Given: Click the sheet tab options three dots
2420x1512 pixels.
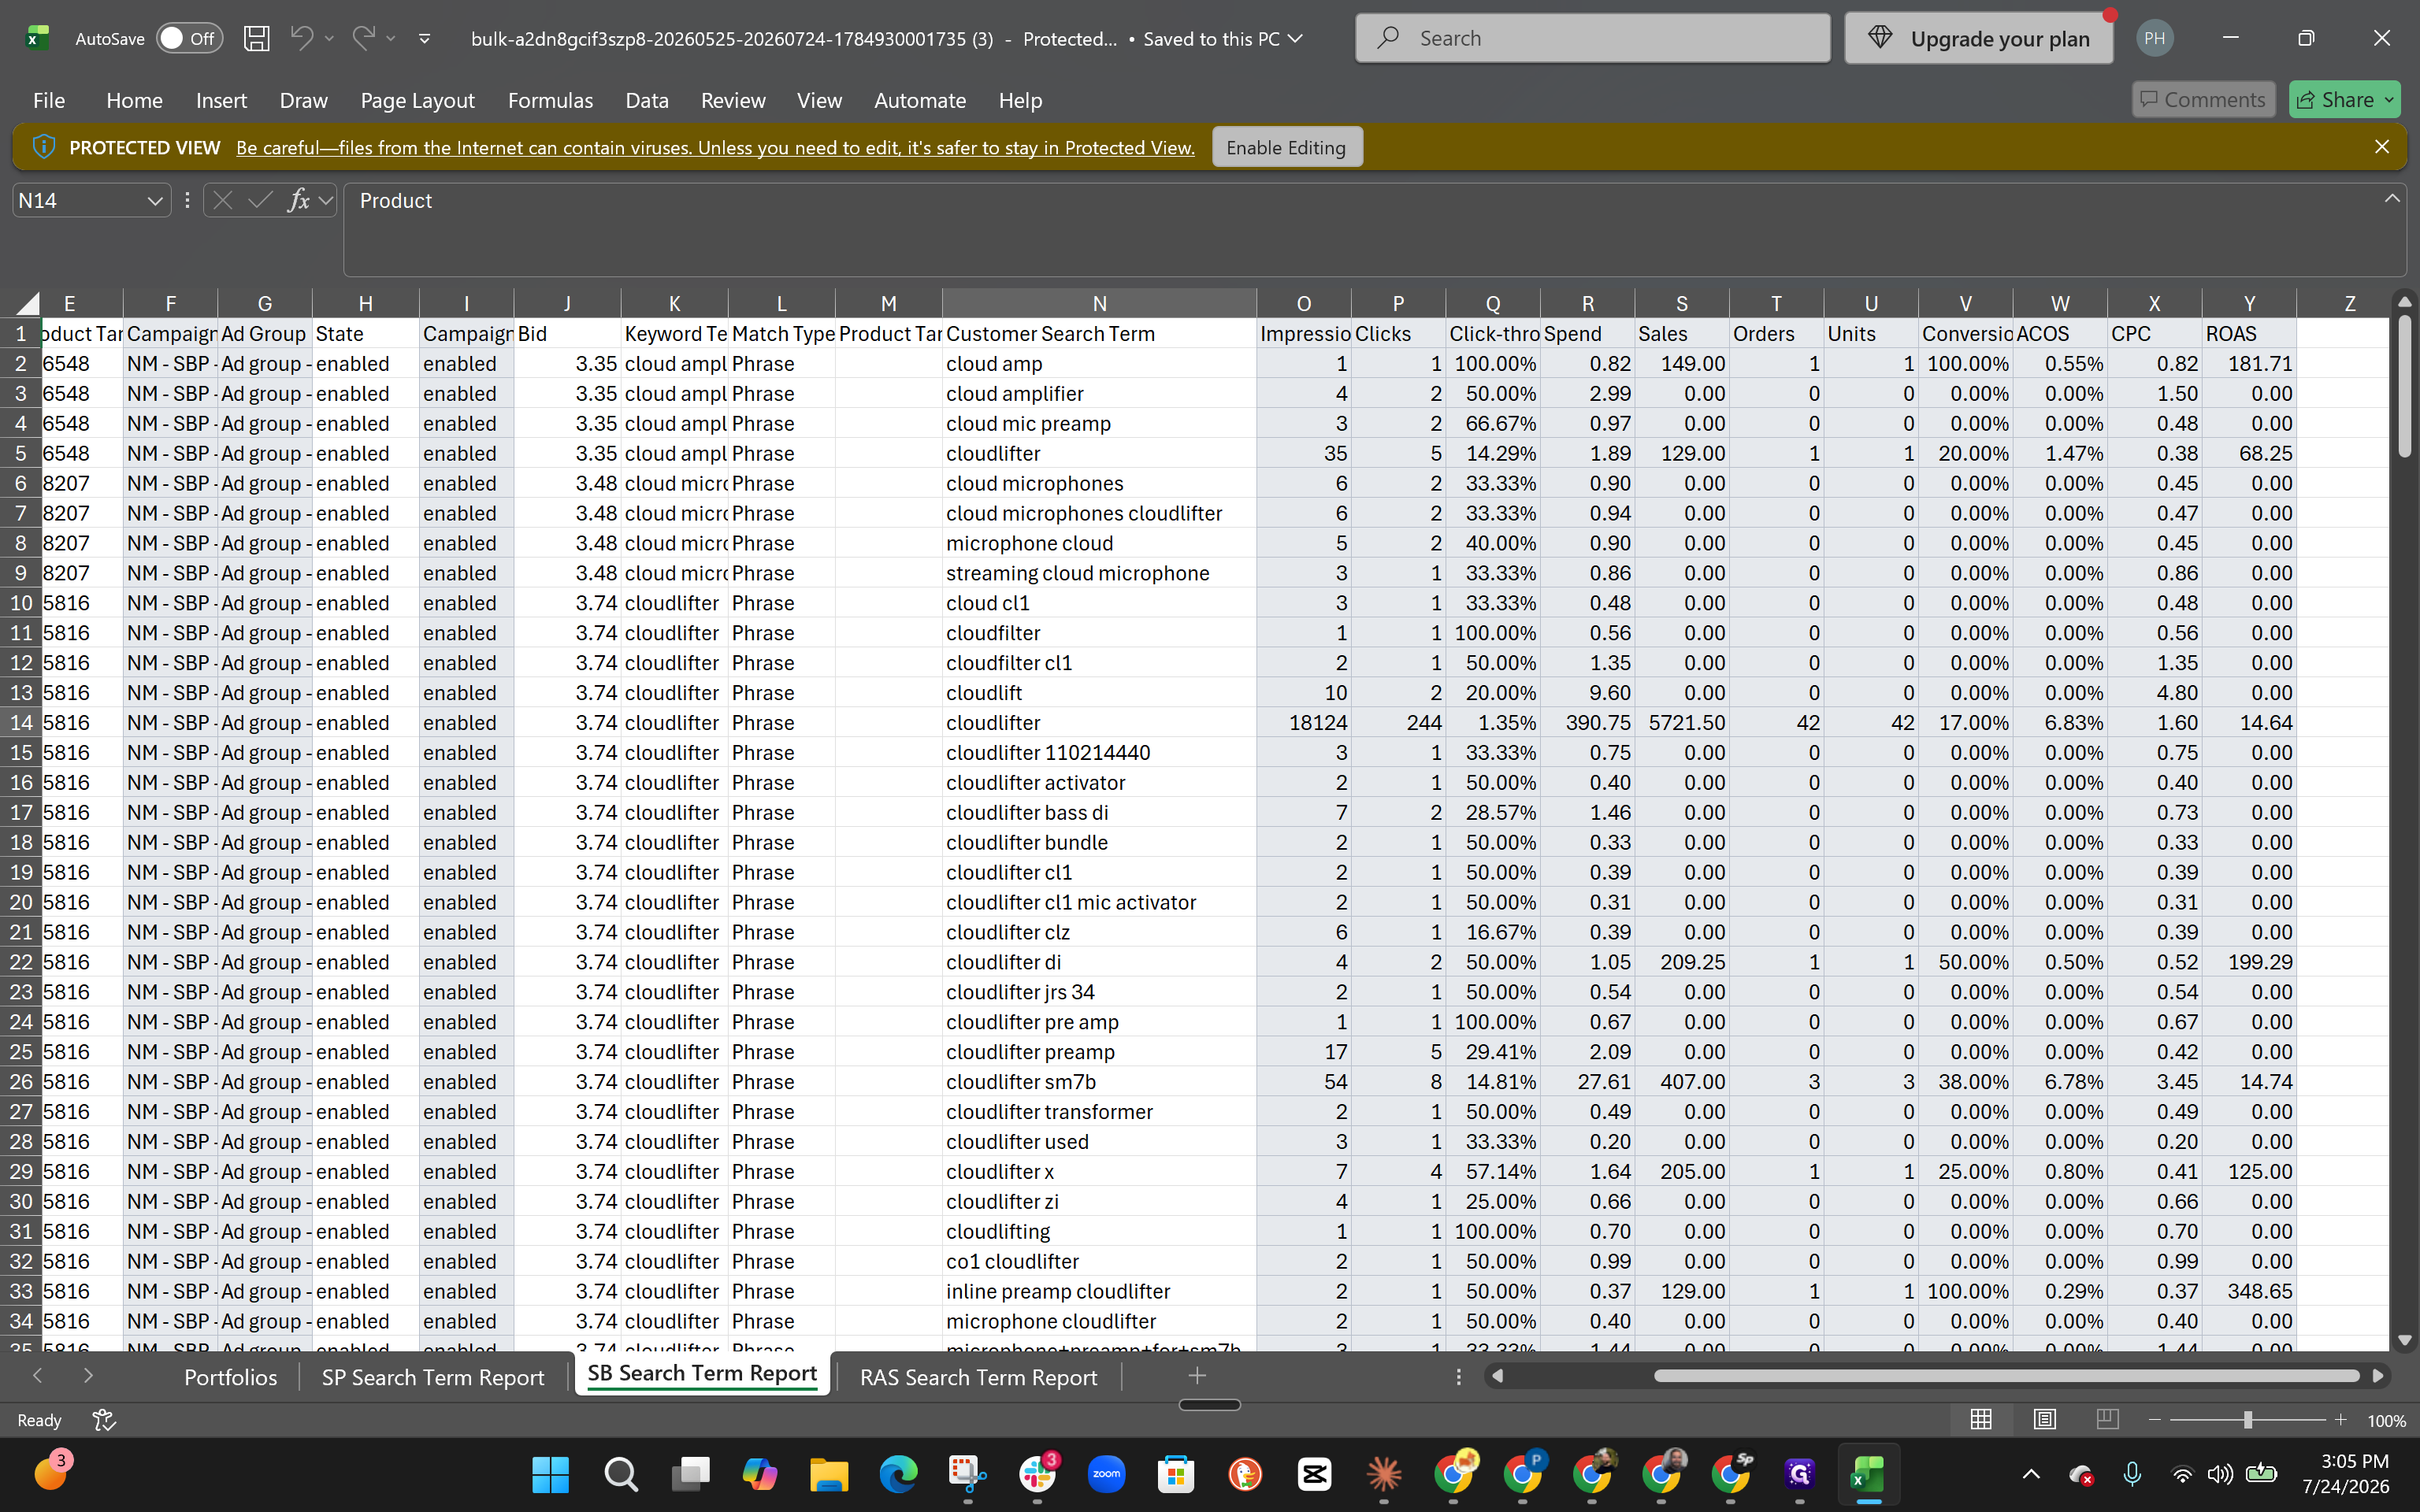Looking at the screenshot, I should point(1459,1377).
